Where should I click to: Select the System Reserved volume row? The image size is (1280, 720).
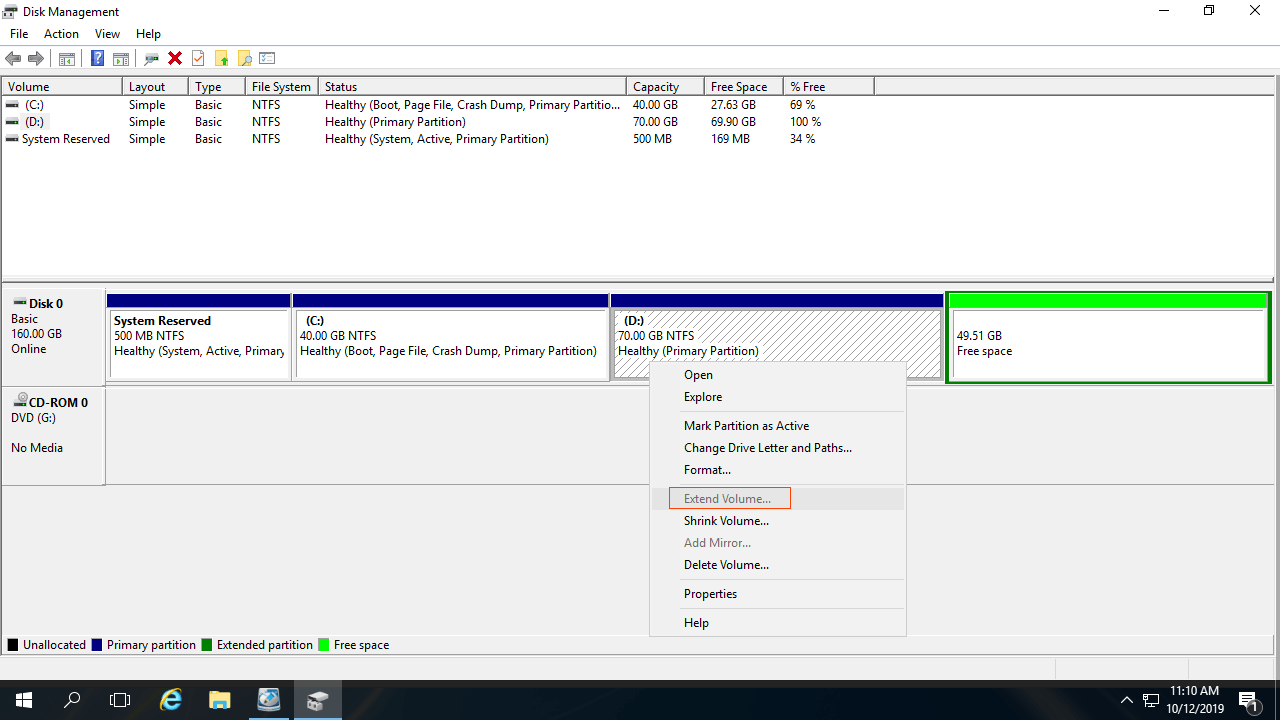65,139
